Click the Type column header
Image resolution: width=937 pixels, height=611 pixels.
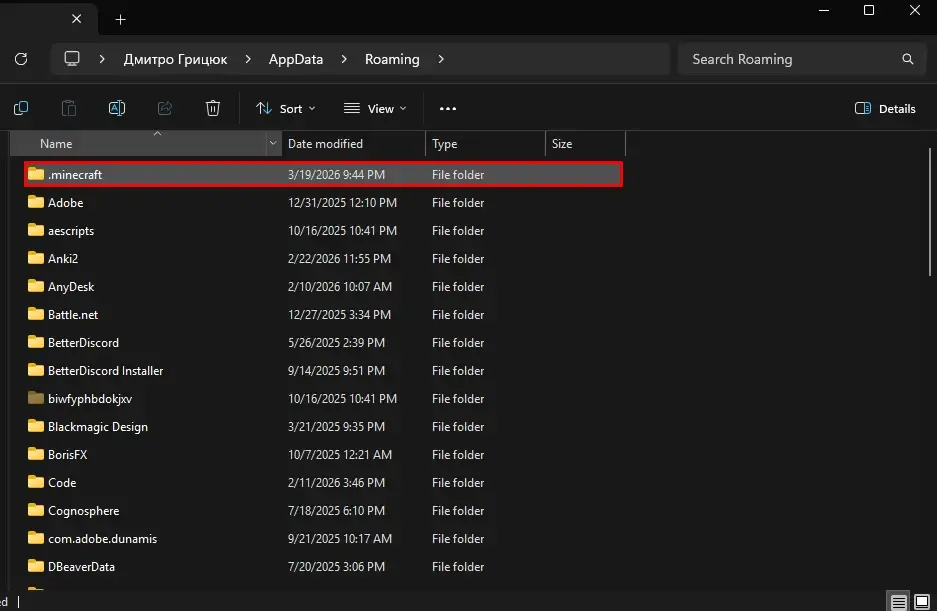coord(444,144)
